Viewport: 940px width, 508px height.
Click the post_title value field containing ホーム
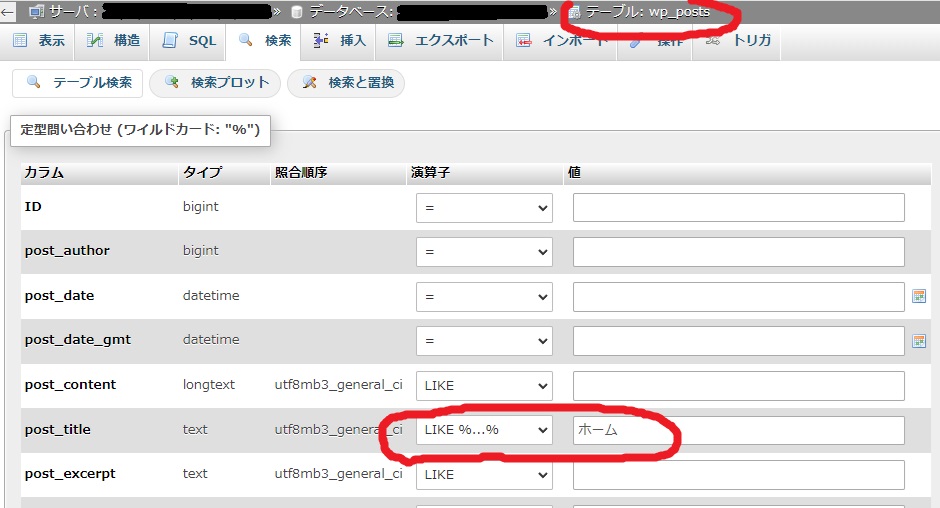point(738,430)
